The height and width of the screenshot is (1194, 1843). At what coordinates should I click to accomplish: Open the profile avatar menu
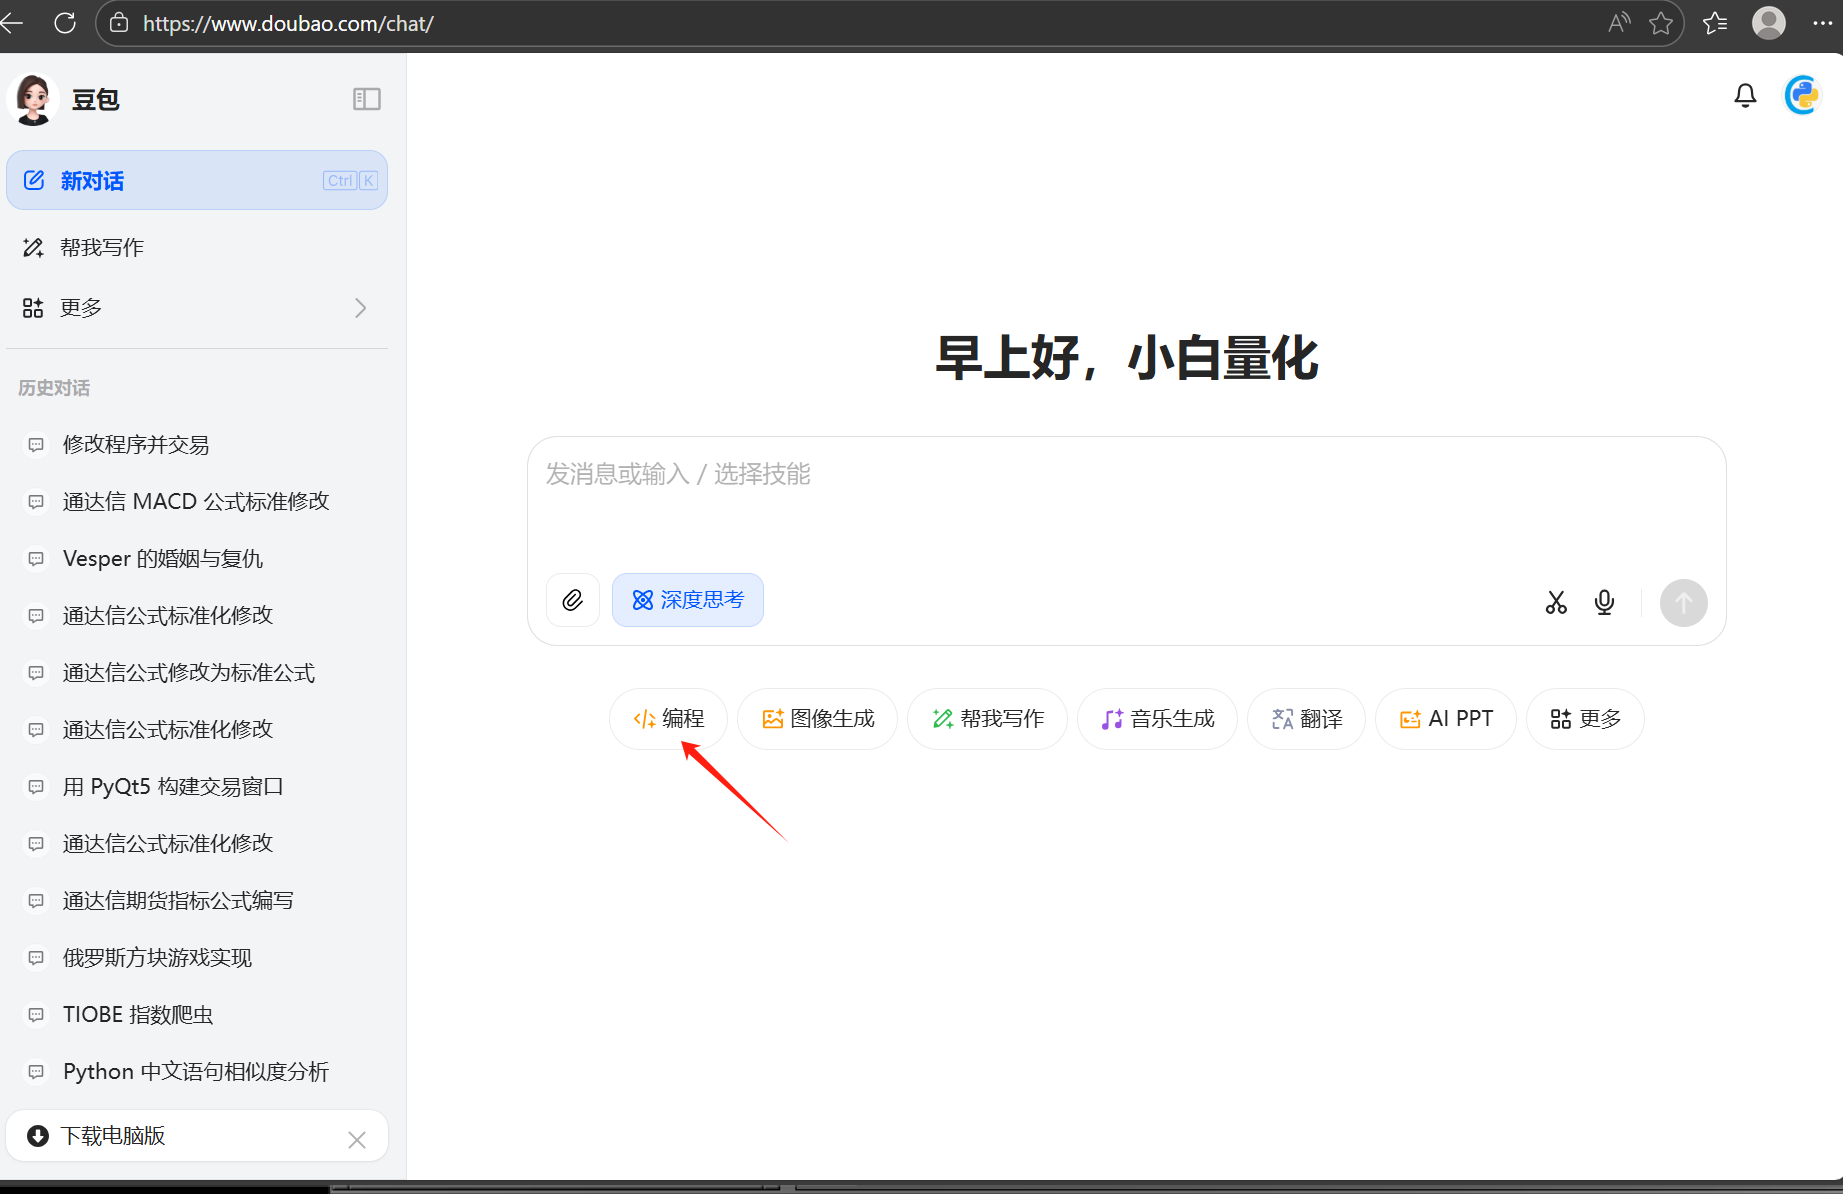click(1768, 23)
